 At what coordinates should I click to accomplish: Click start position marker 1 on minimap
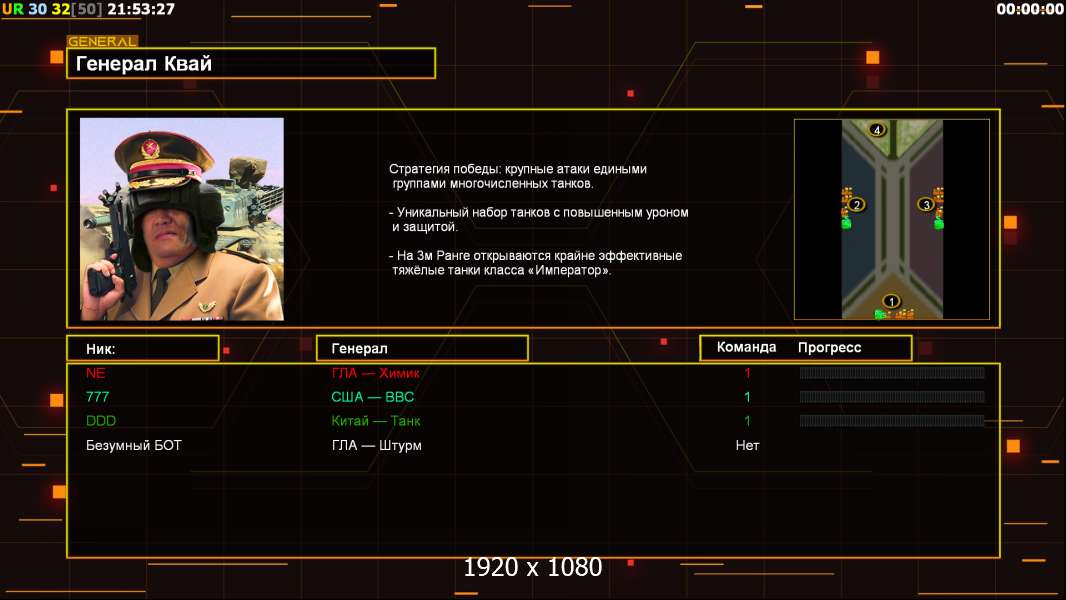891,300
